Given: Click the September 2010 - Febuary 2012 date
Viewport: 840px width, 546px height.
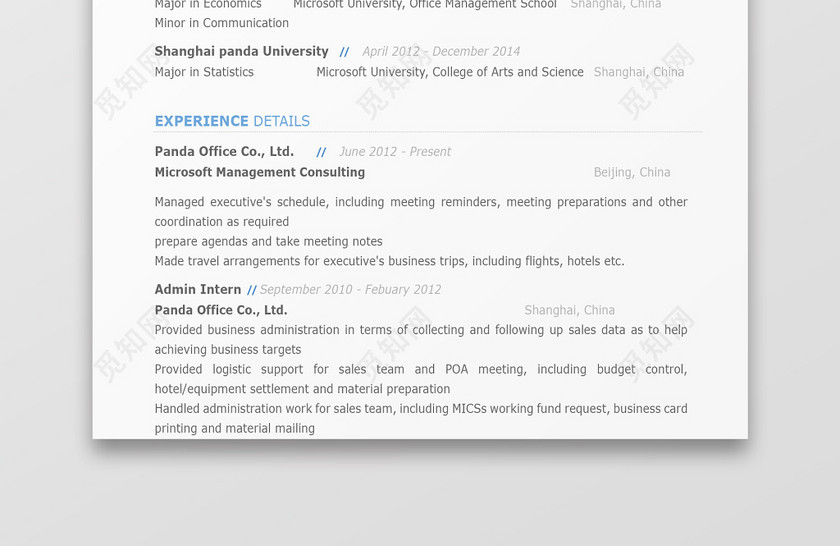Looking at the screenshot, I should pyautogui.click(x=350, y=290).
